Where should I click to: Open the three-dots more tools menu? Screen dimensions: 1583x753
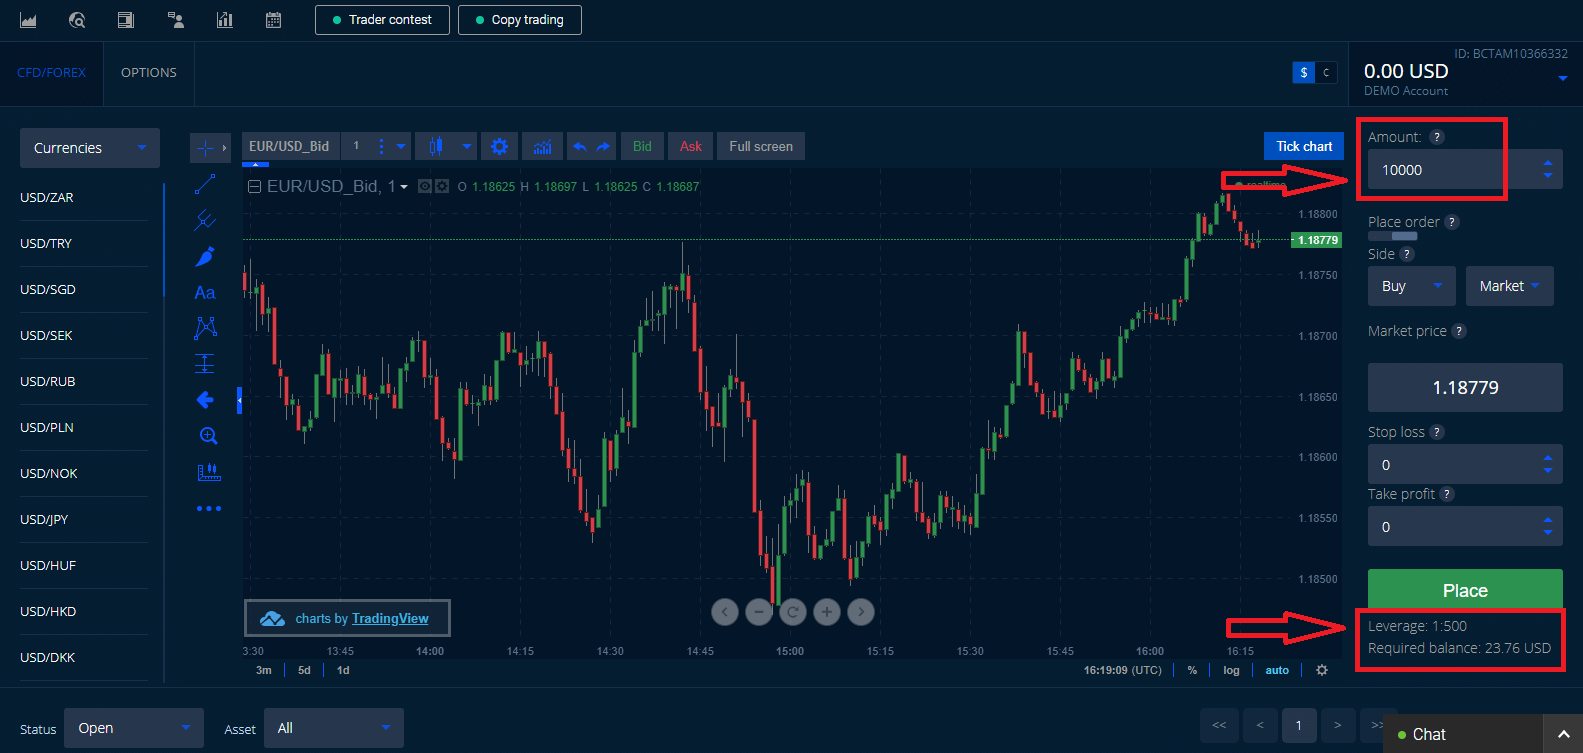pos(208,508)
